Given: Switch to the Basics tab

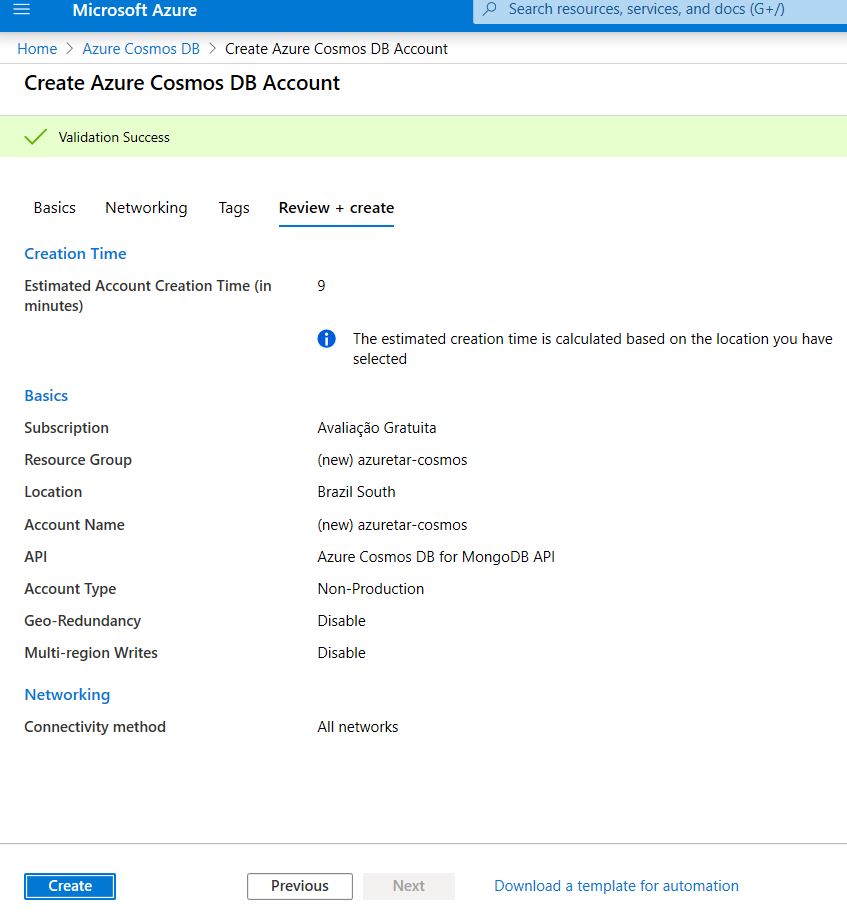Looking at the screenshot, I should (x=55, y=208).
